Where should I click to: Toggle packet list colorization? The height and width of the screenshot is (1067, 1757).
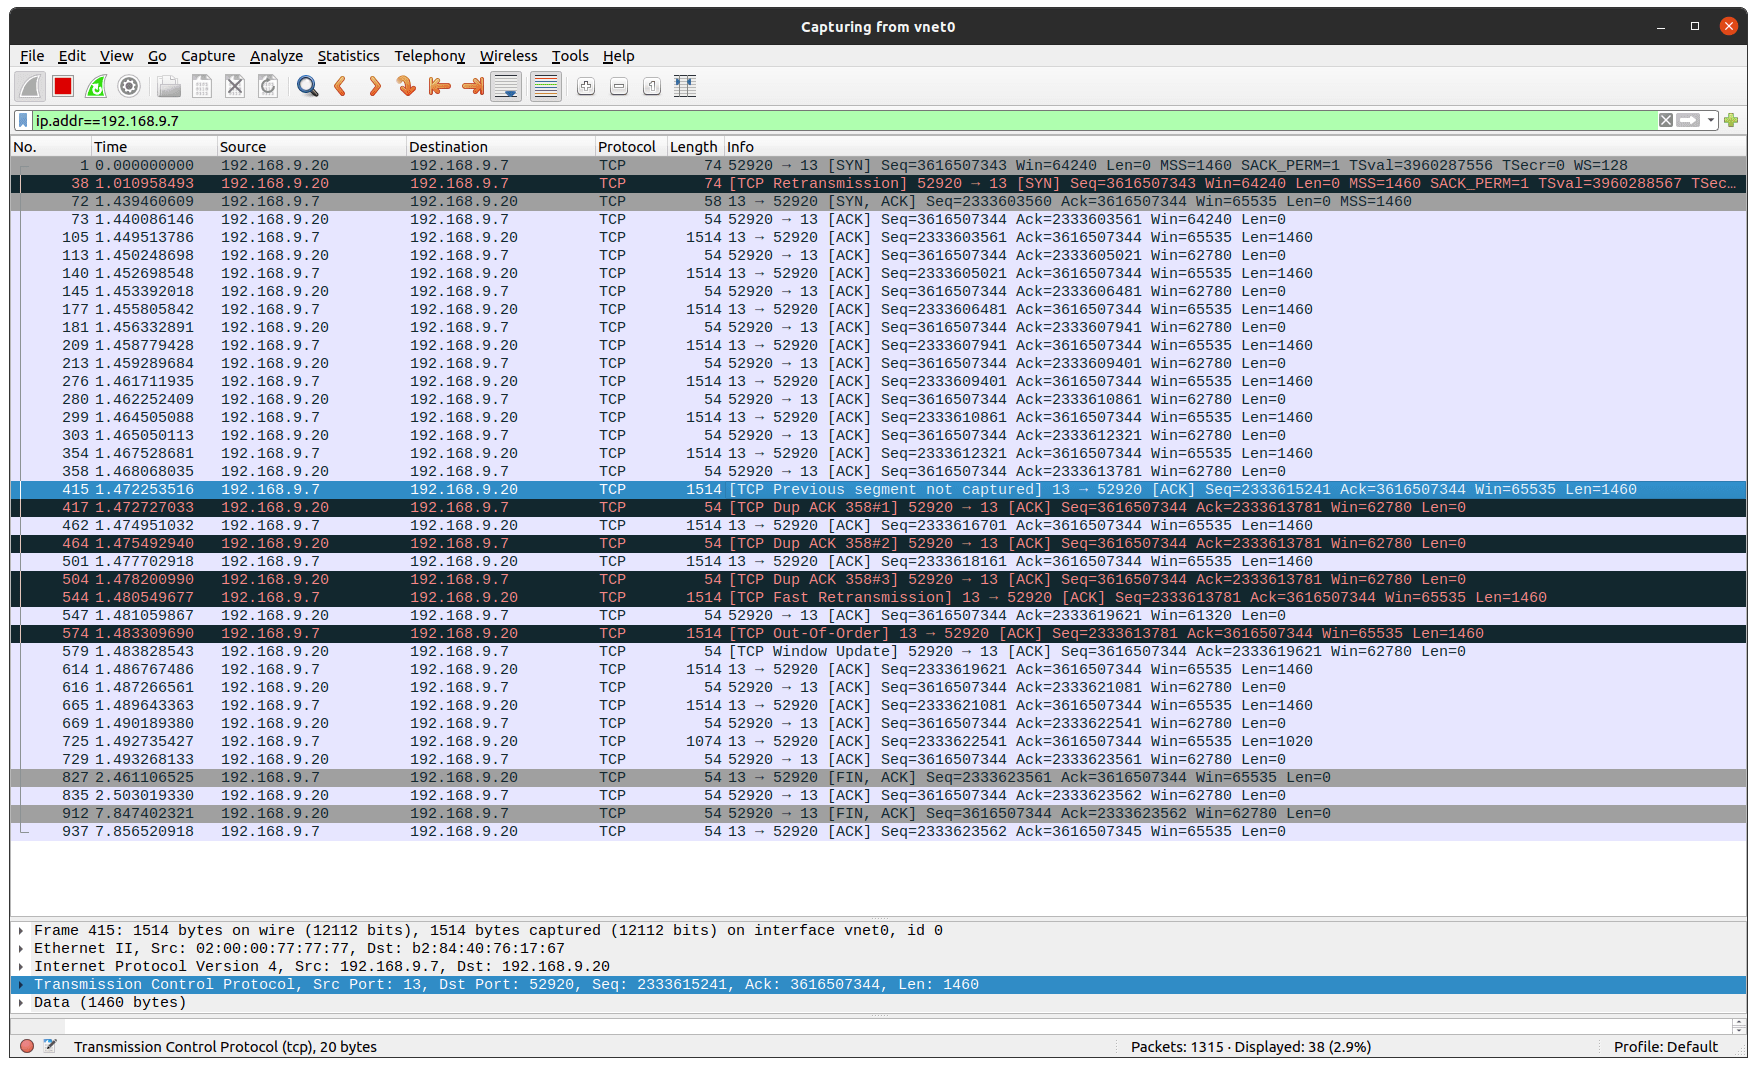545,86
